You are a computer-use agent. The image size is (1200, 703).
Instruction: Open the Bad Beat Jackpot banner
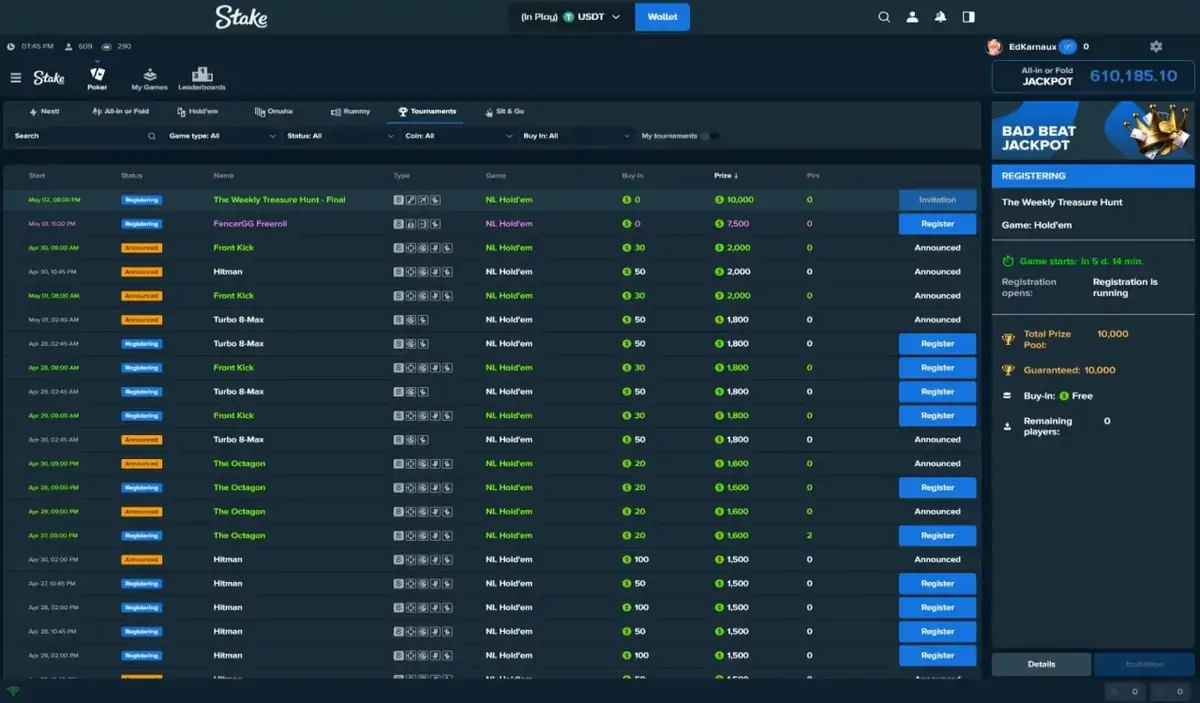click(x=1093, y=130)
